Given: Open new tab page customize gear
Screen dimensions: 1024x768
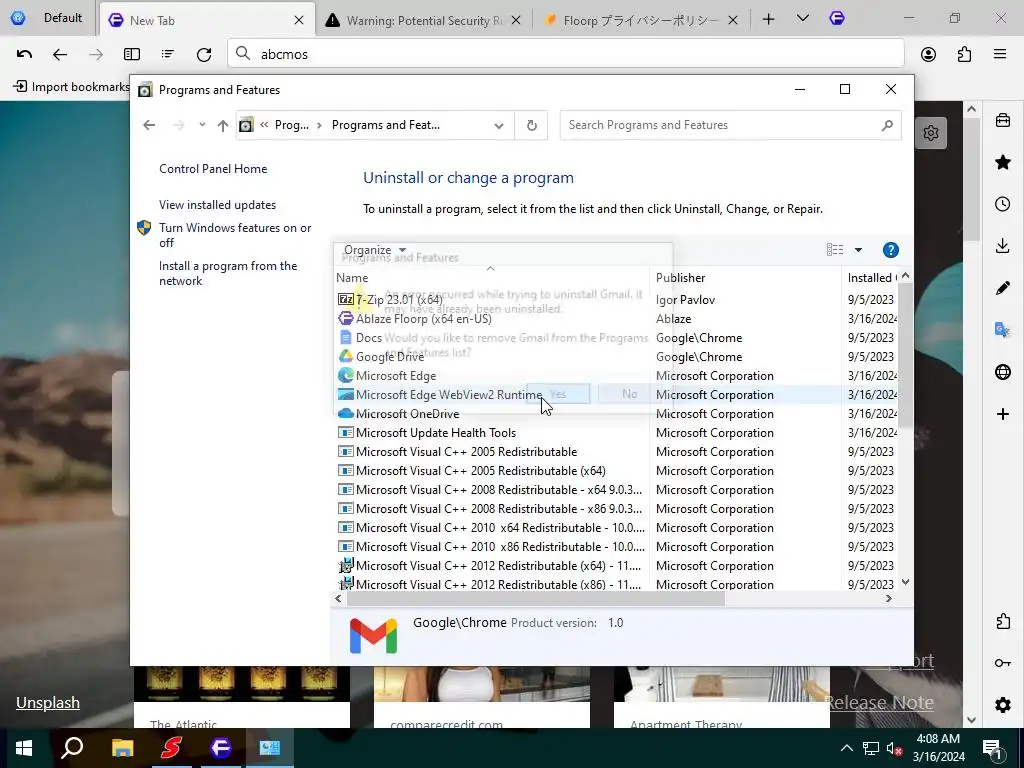Looking at the screenshot, I should coord(931,133).
